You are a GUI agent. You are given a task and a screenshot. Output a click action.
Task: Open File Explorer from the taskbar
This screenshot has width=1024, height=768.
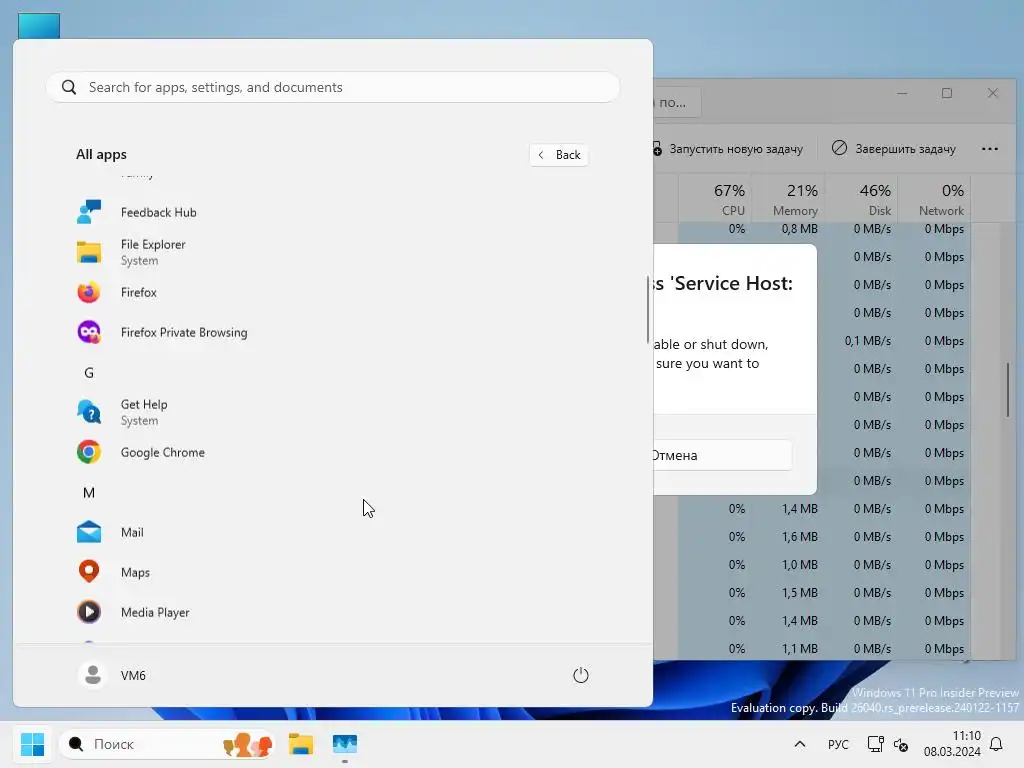(x=300, y=744)
